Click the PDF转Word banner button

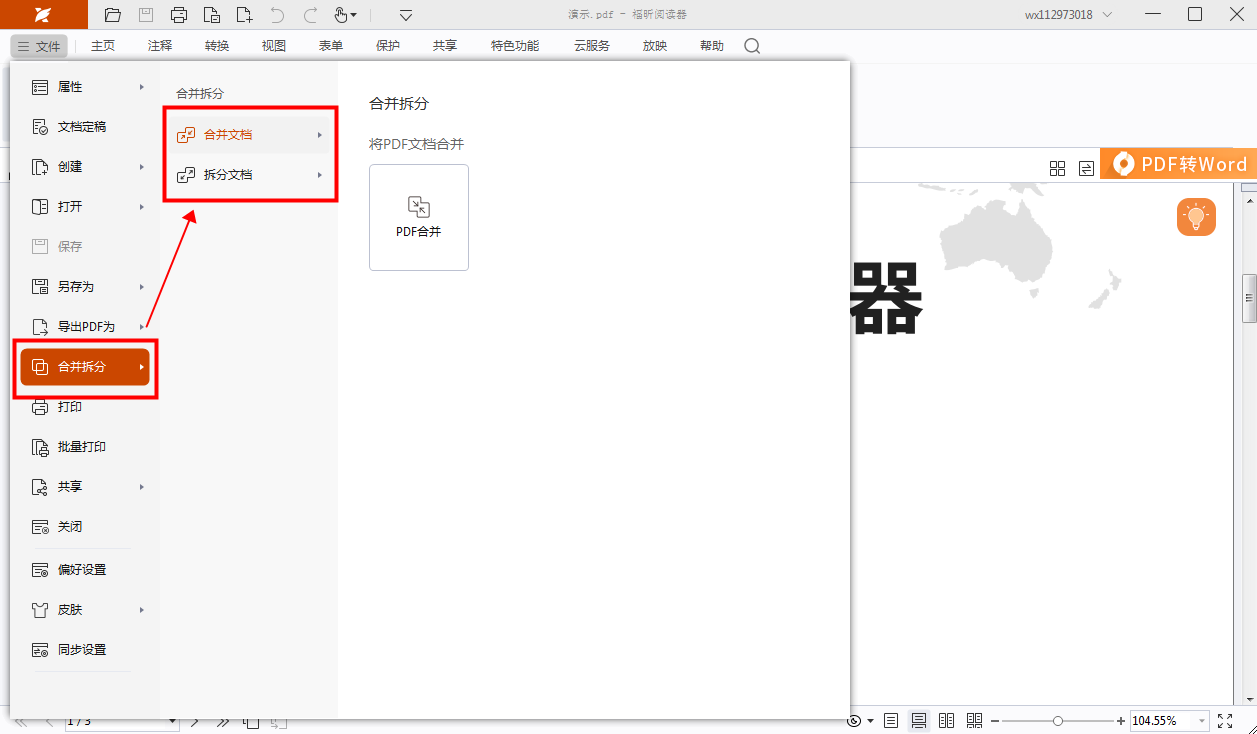[x=1180, y=165]
